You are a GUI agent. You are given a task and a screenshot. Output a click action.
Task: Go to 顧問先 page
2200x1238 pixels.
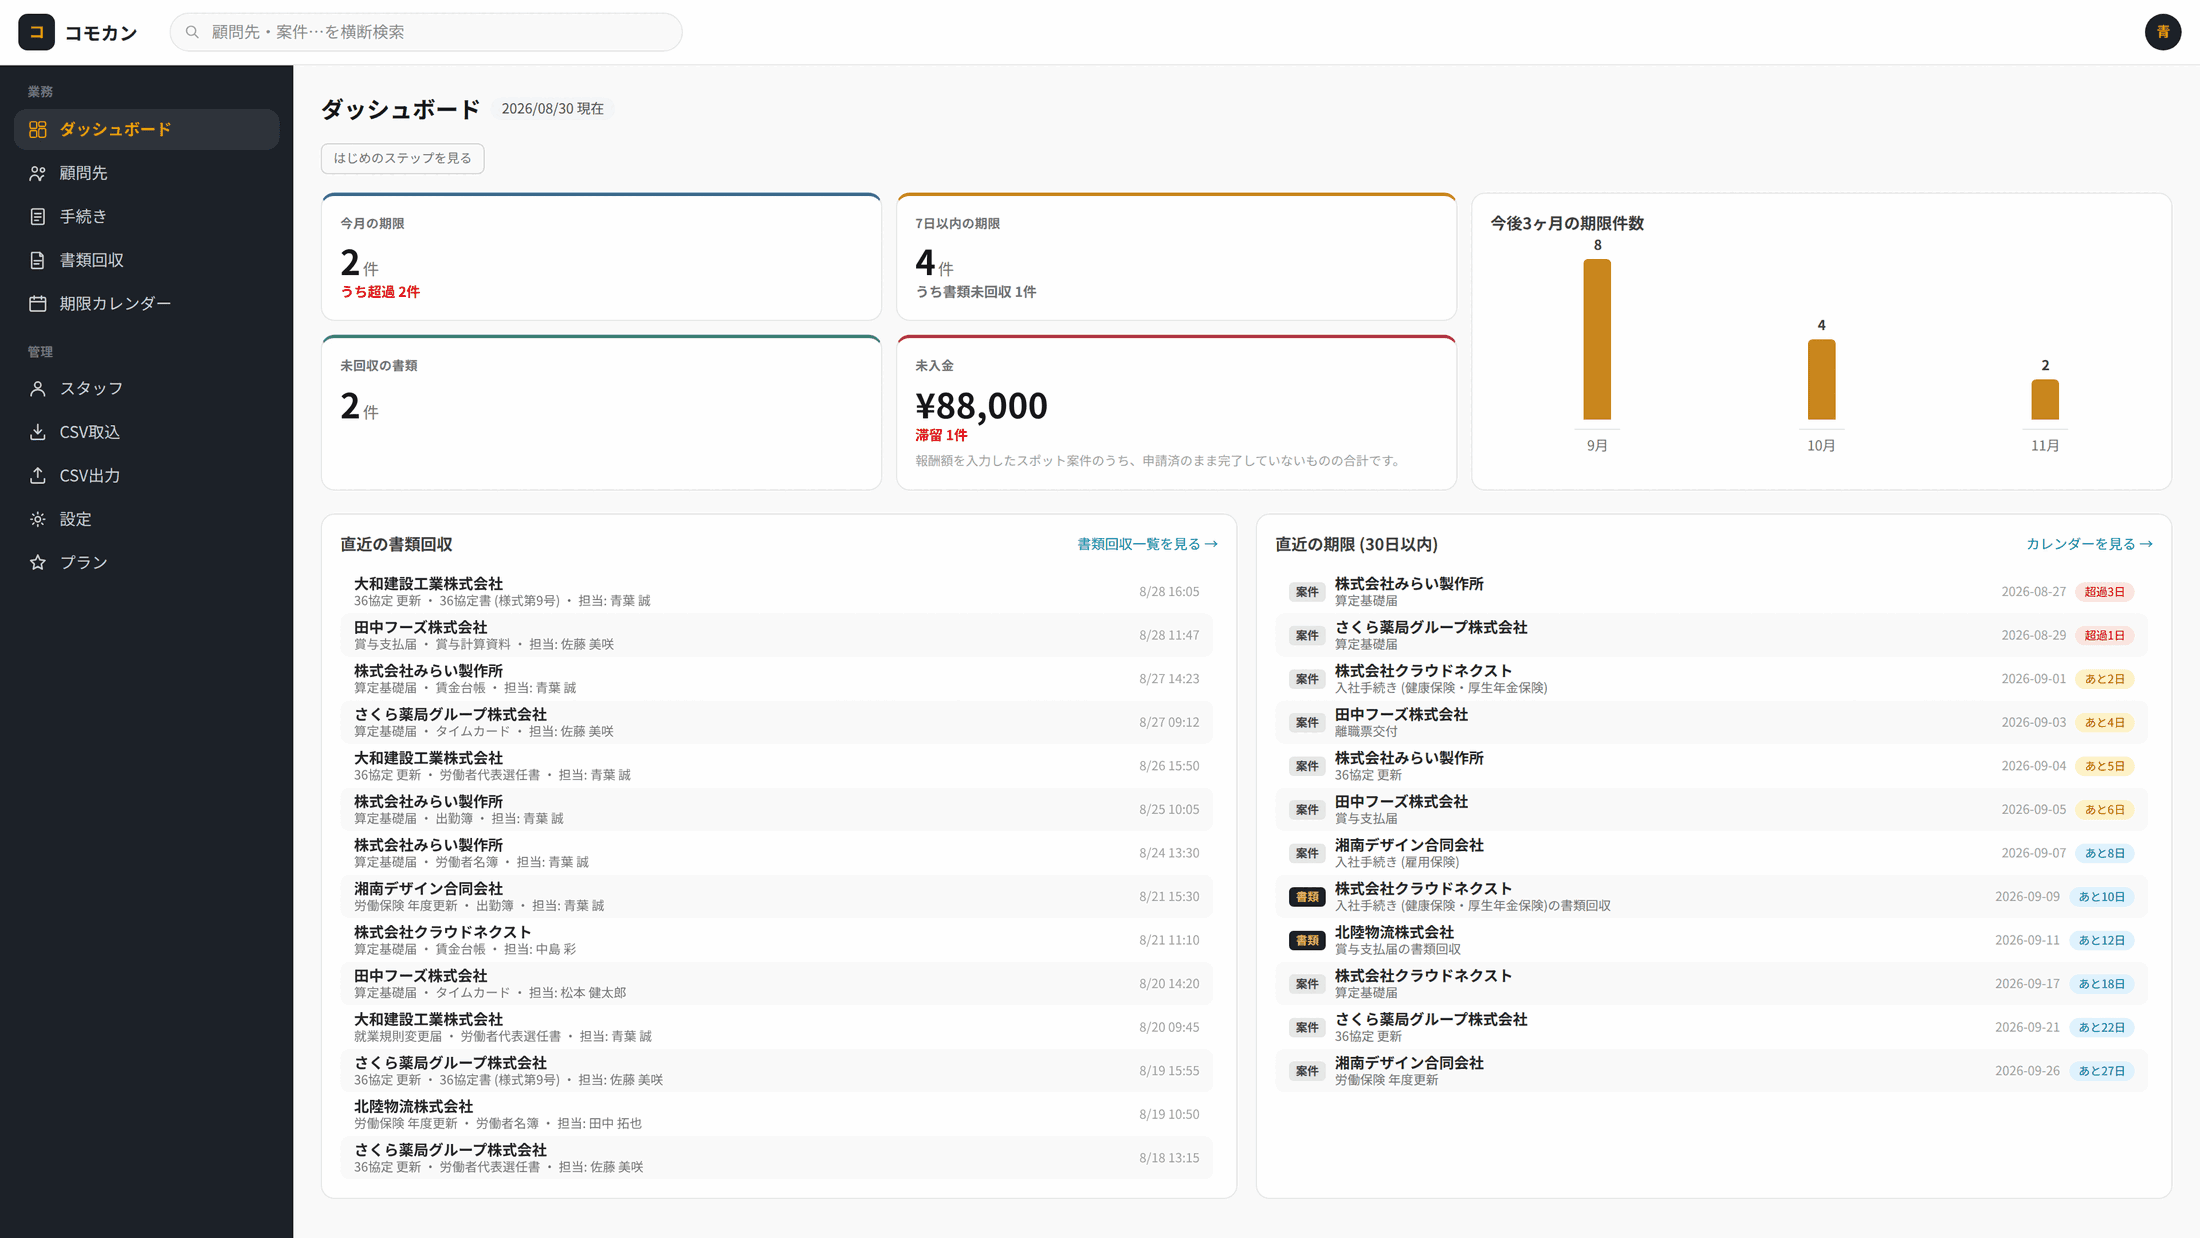tap(147, 173)
